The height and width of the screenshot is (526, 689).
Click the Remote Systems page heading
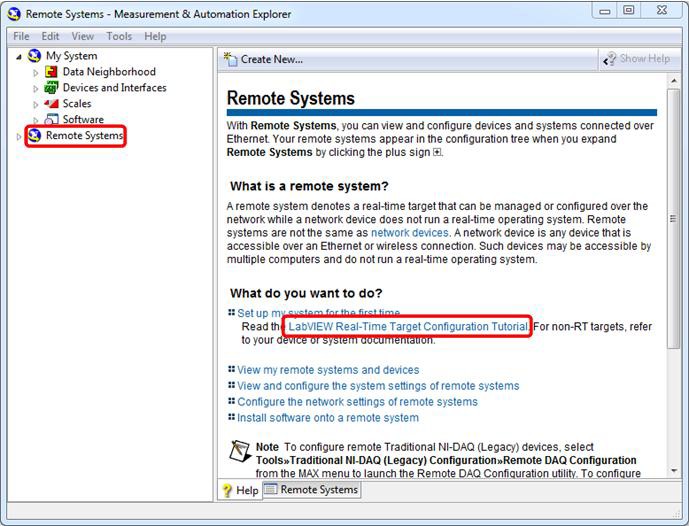click(290, 98)
